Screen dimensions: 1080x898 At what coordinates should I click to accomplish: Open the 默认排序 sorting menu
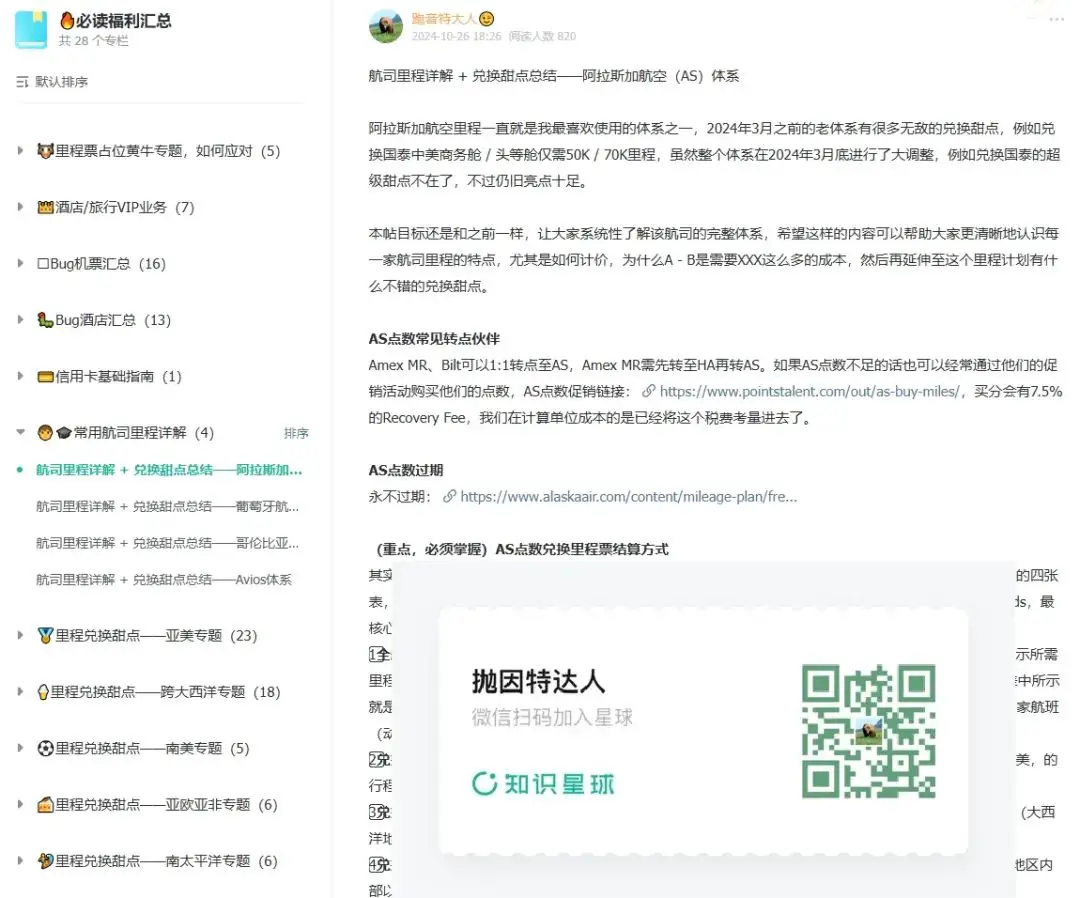point(60,80)
